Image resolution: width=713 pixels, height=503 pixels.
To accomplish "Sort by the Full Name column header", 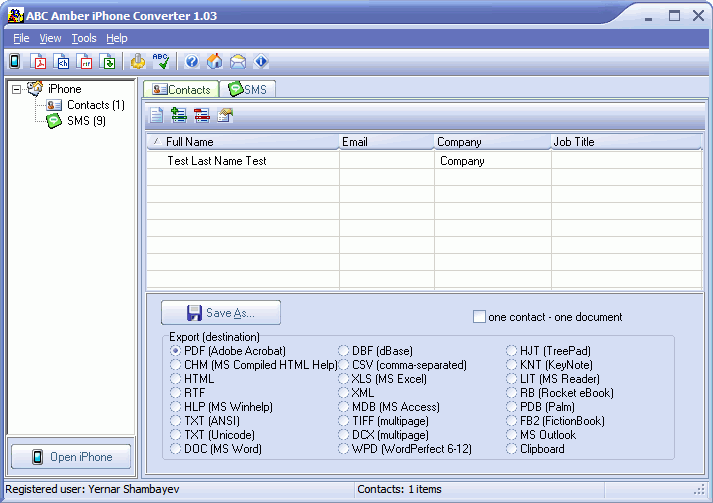I will [x=243, y=142].
